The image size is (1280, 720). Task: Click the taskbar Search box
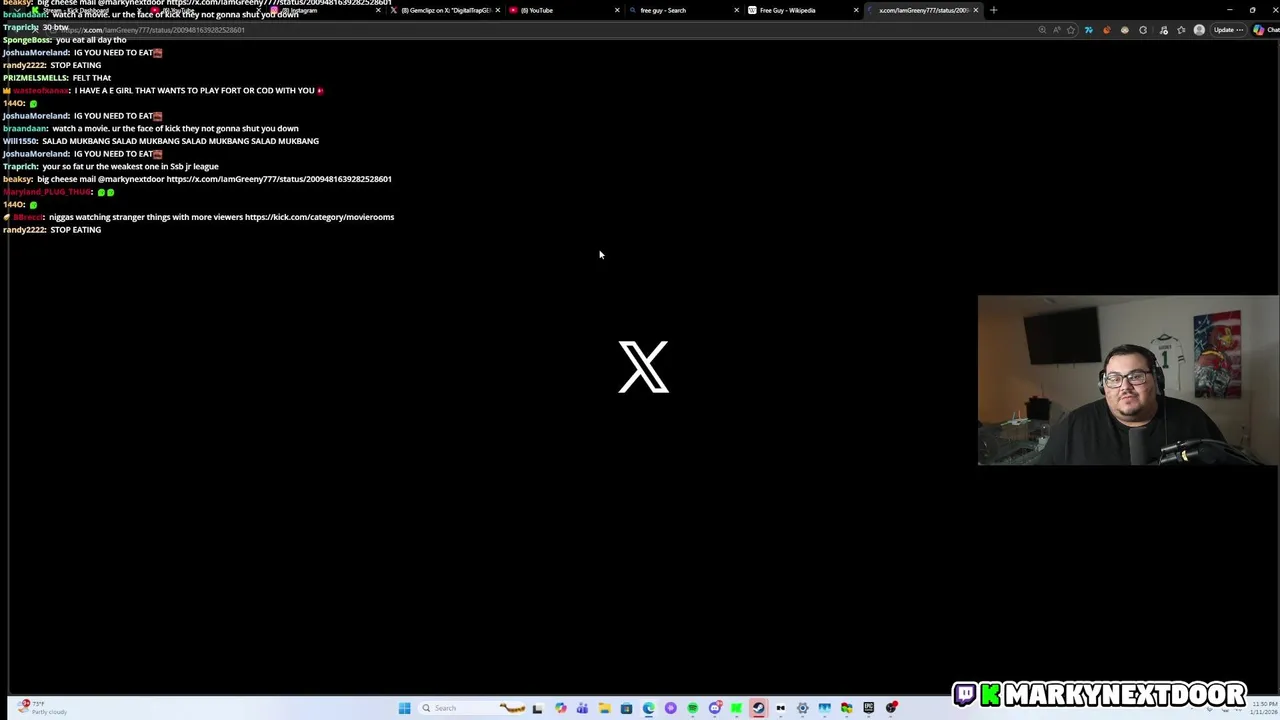(x=474, y=708)
